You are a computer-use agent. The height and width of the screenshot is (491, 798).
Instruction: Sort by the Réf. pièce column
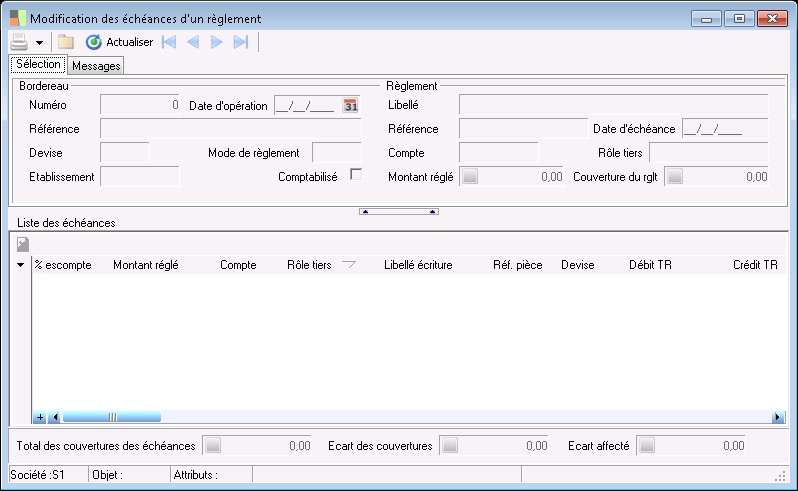pyautogui.click(x=518, y=265)
